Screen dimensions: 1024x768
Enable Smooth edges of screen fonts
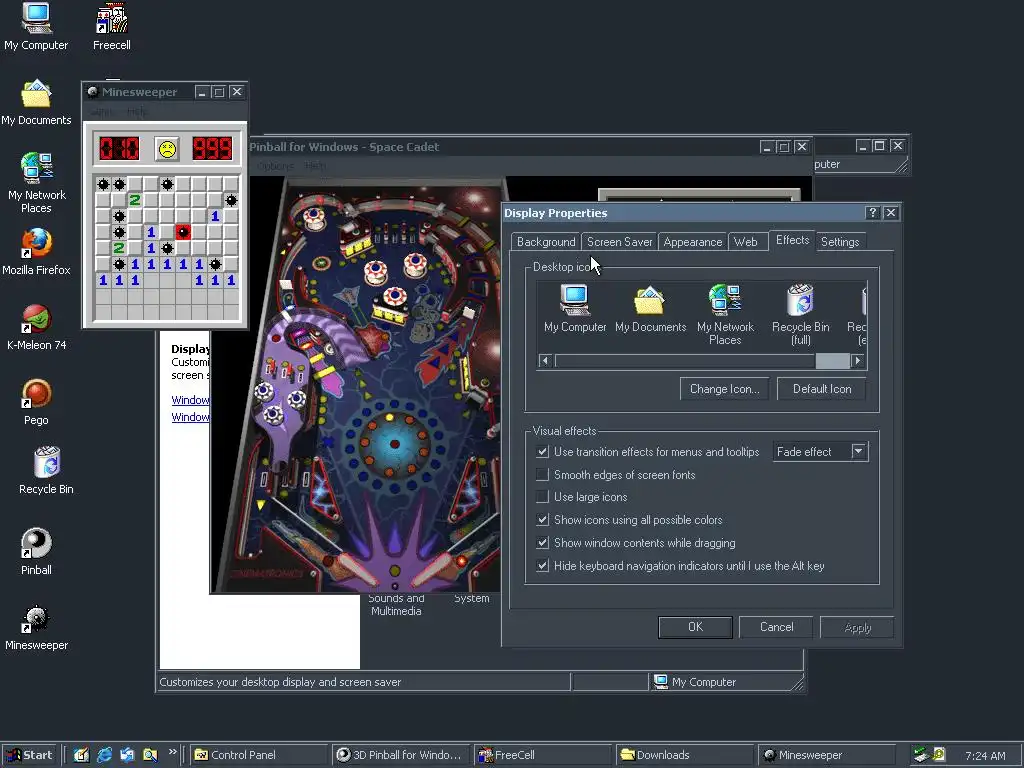pos(542,474)
